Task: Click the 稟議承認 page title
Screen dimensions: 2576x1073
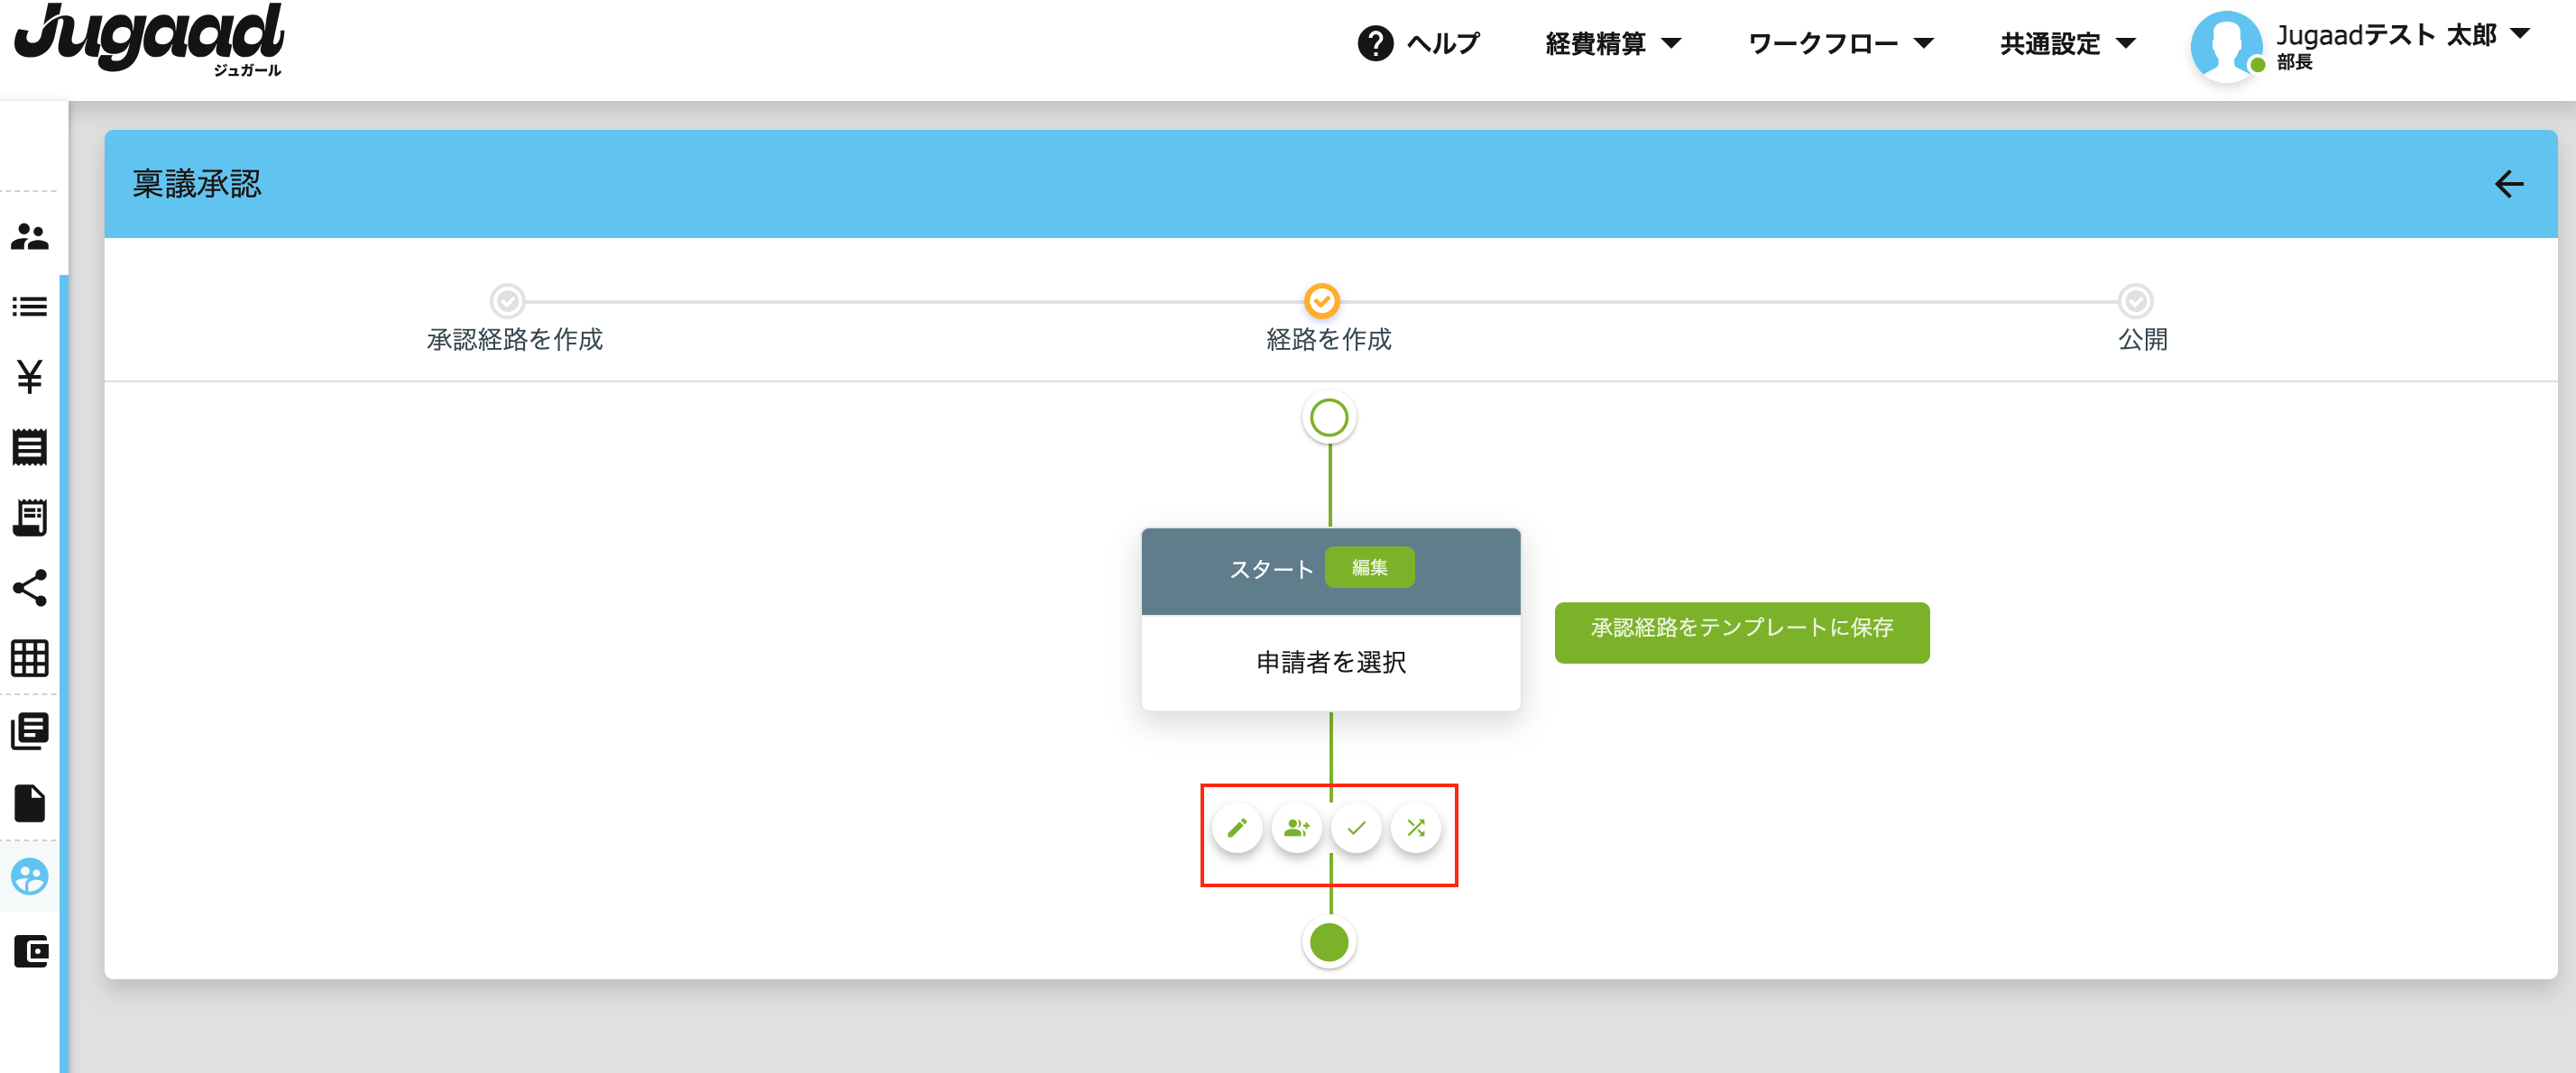Action: pos(197,184)
